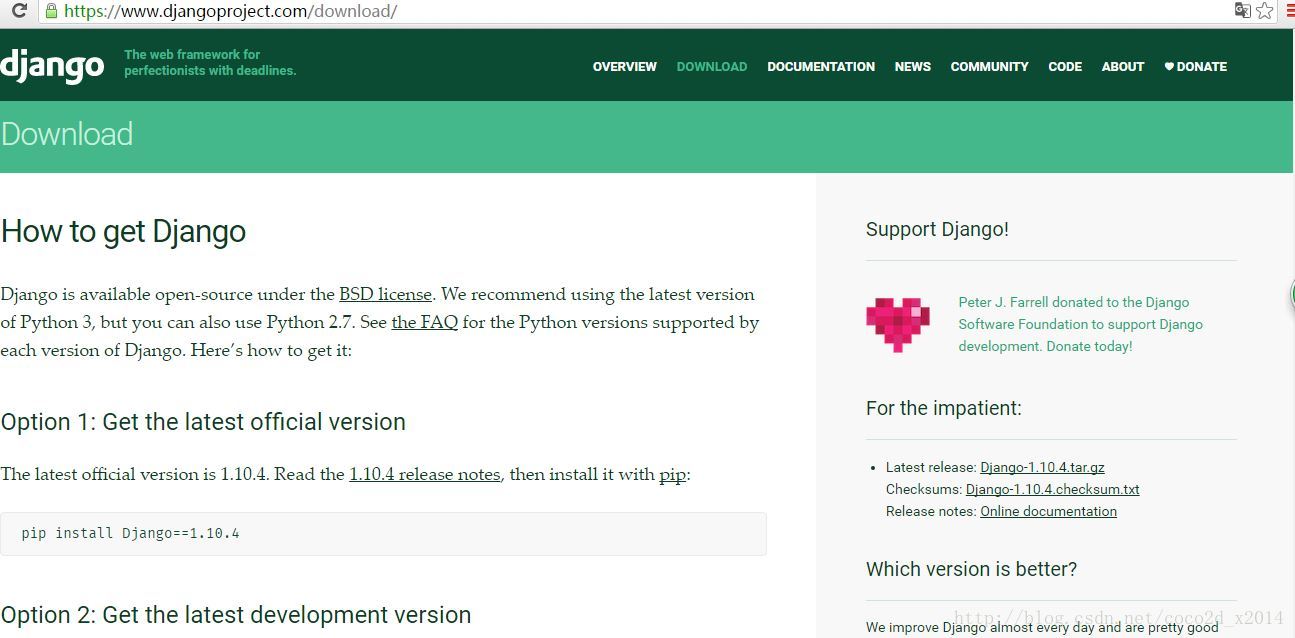Open Django-1.10.4.checksum.txt link
This screenshot has width=1295, height=638.
pyautogui.click(x=1052, y=489)
